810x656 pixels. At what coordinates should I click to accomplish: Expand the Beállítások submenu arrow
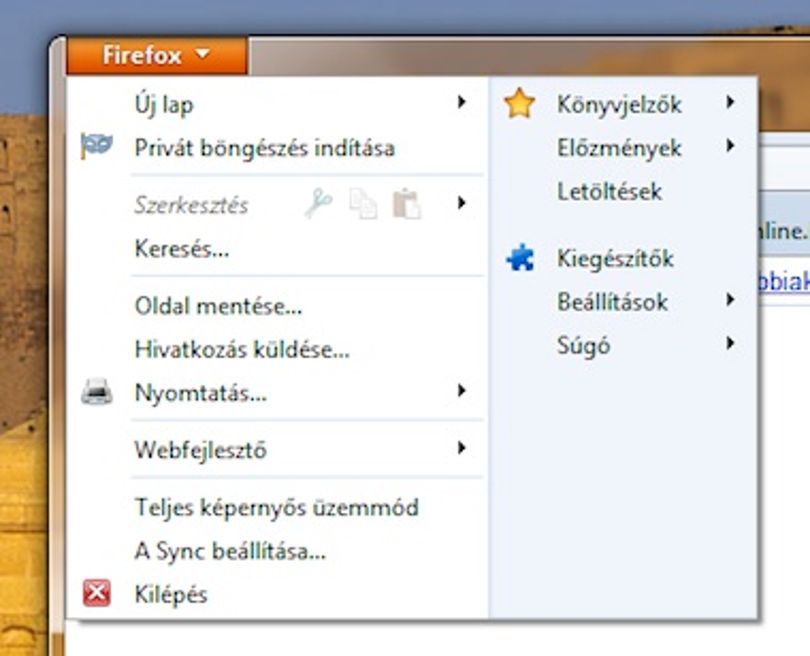(730, 300)
